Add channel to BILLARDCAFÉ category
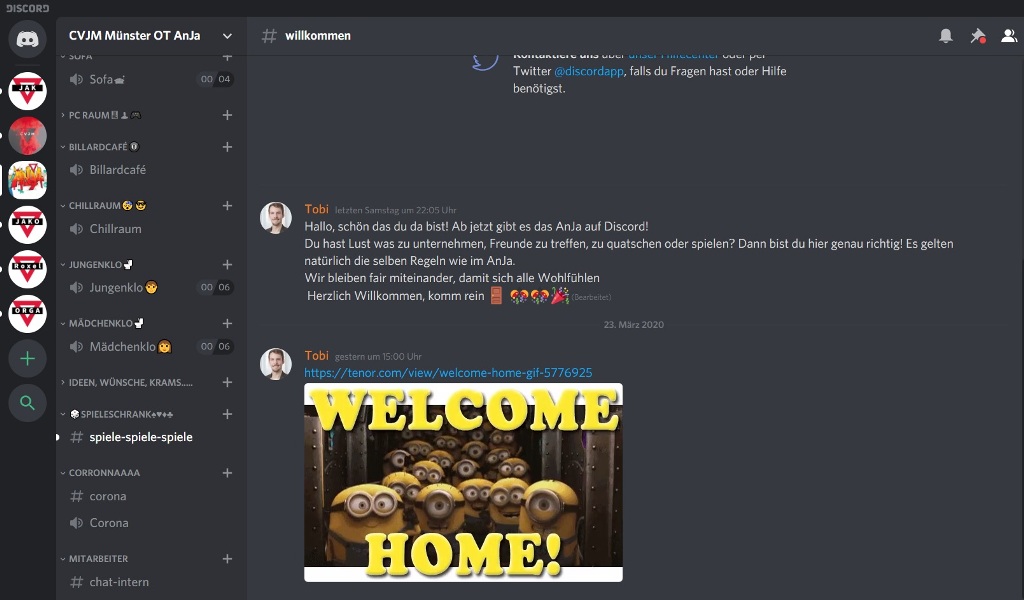 coord(227,147)
